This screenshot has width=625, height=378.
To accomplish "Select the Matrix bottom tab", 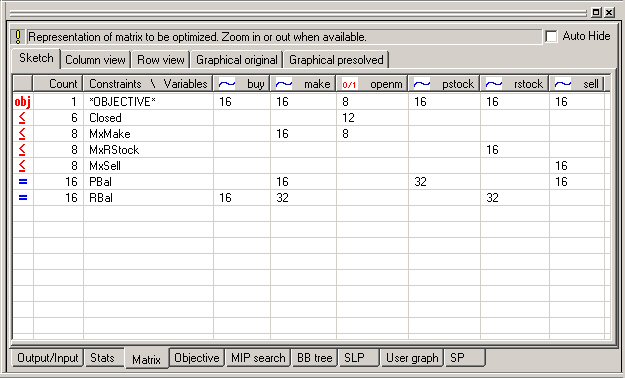I will pos(146,359).
